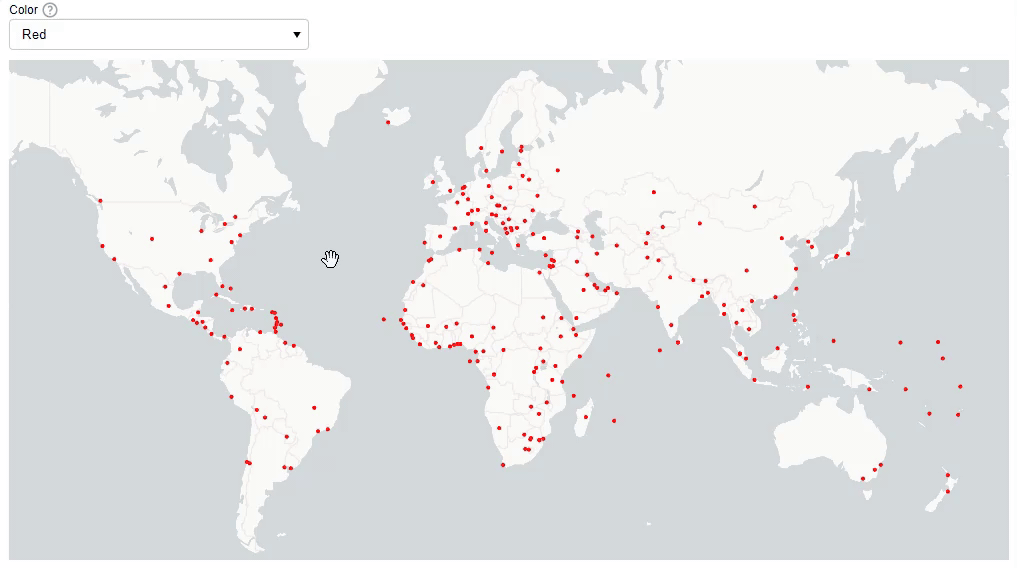Click the help icon next to Color
Screen dimensions: 1018x568
pyautogui.click(x=50, y=10)
